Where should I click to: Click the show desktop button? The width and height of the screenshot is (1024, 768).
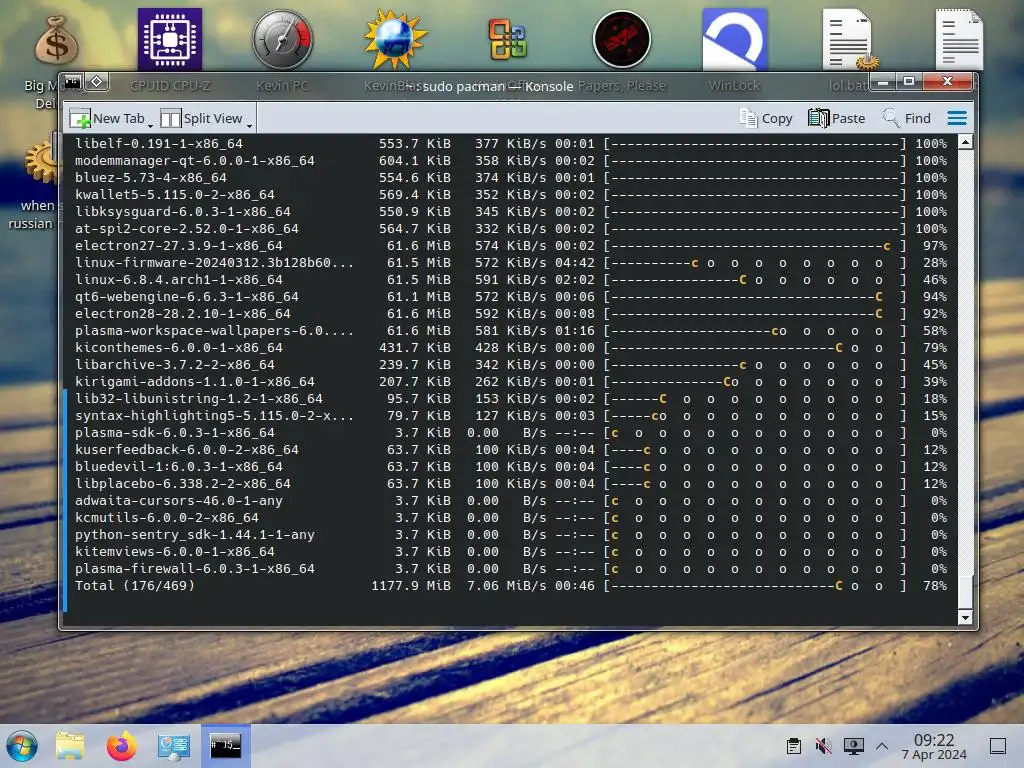[x=998, y=746]
